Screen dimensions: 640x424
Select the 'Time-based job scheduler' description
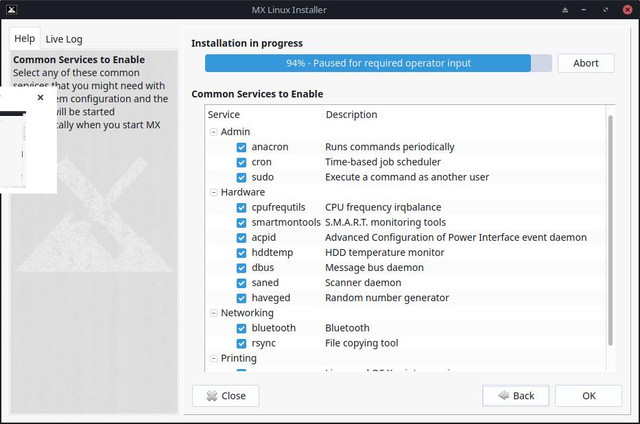tap(383, 162)
